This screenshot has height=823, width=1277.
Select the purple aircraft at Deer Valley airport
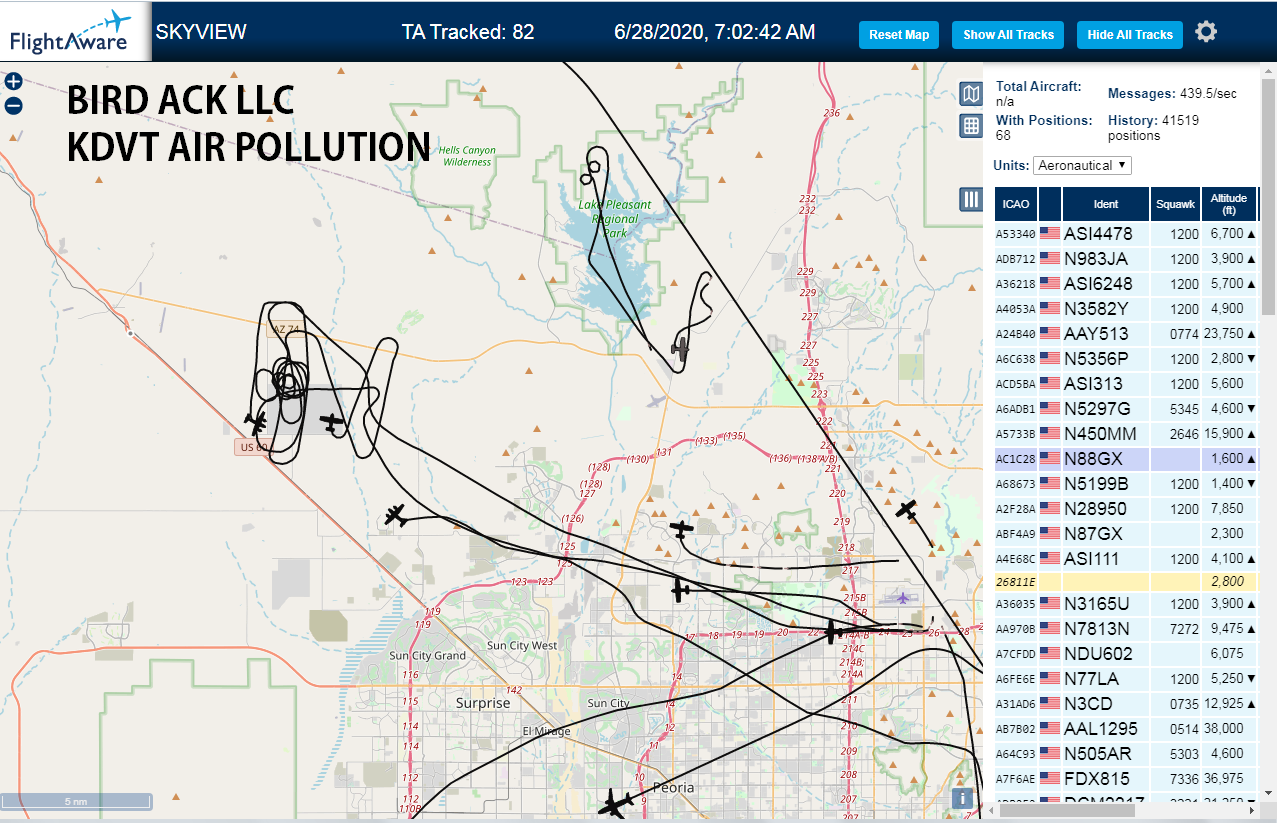tap(902, 599)
